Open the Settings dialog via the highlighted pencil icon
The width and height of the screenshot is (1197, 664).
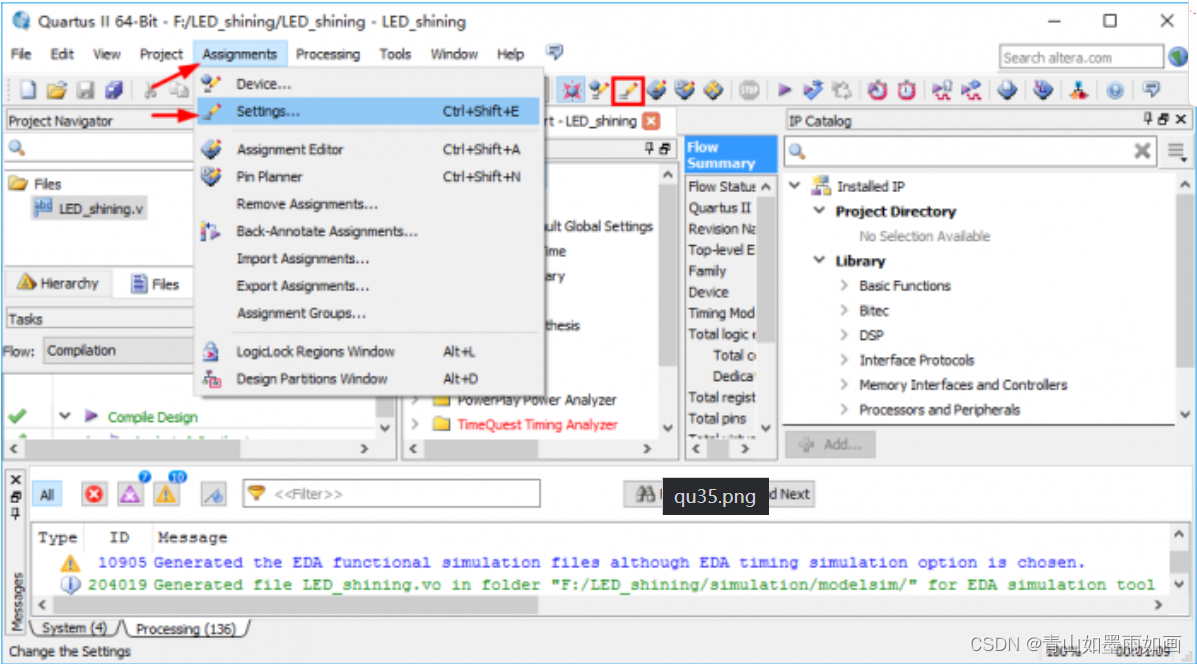pyautogui.click(x=627, y=90)
